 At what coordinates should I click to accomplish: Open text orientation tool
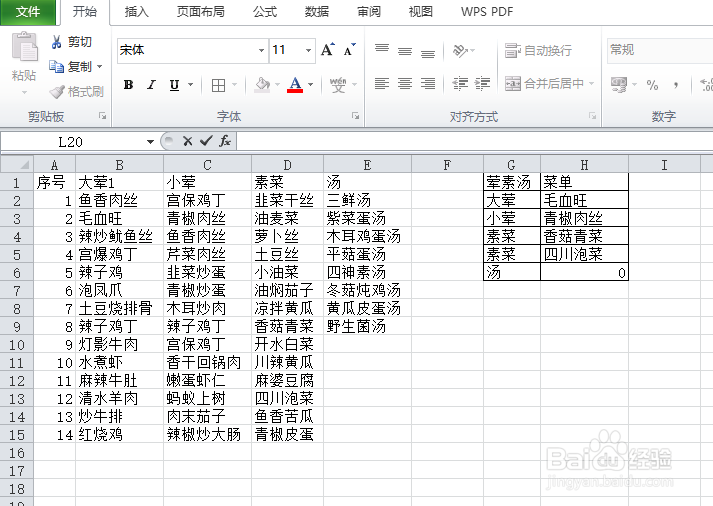[460, 50]
